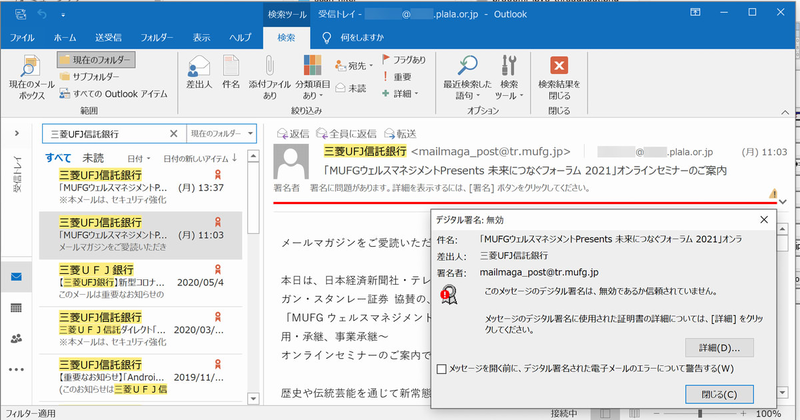
Task: Click 全員に返信 reply all button
Action: pos(346,134)
